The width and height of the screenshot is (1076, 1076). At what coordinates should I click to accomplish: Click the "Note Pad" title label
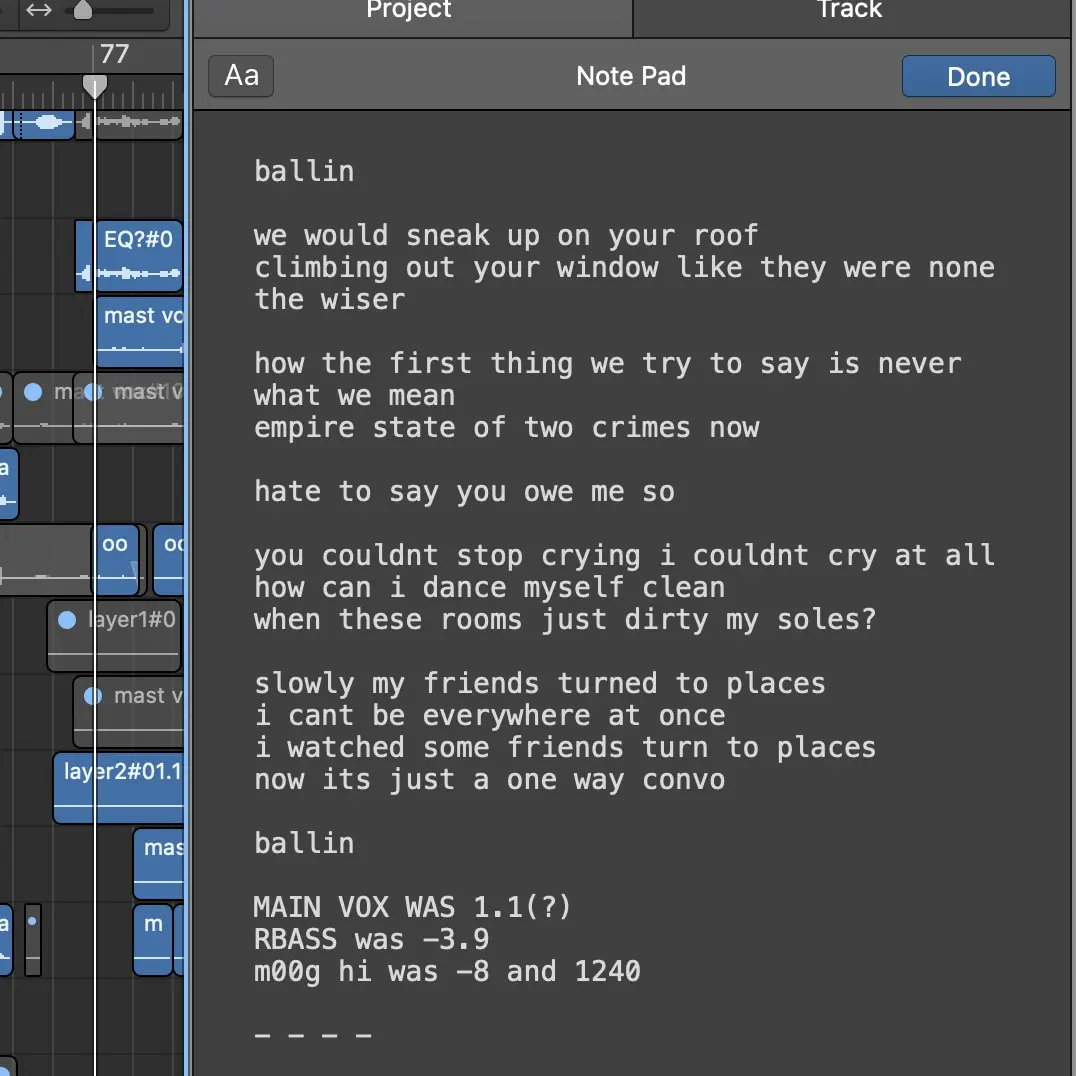(x=631, y=76)
